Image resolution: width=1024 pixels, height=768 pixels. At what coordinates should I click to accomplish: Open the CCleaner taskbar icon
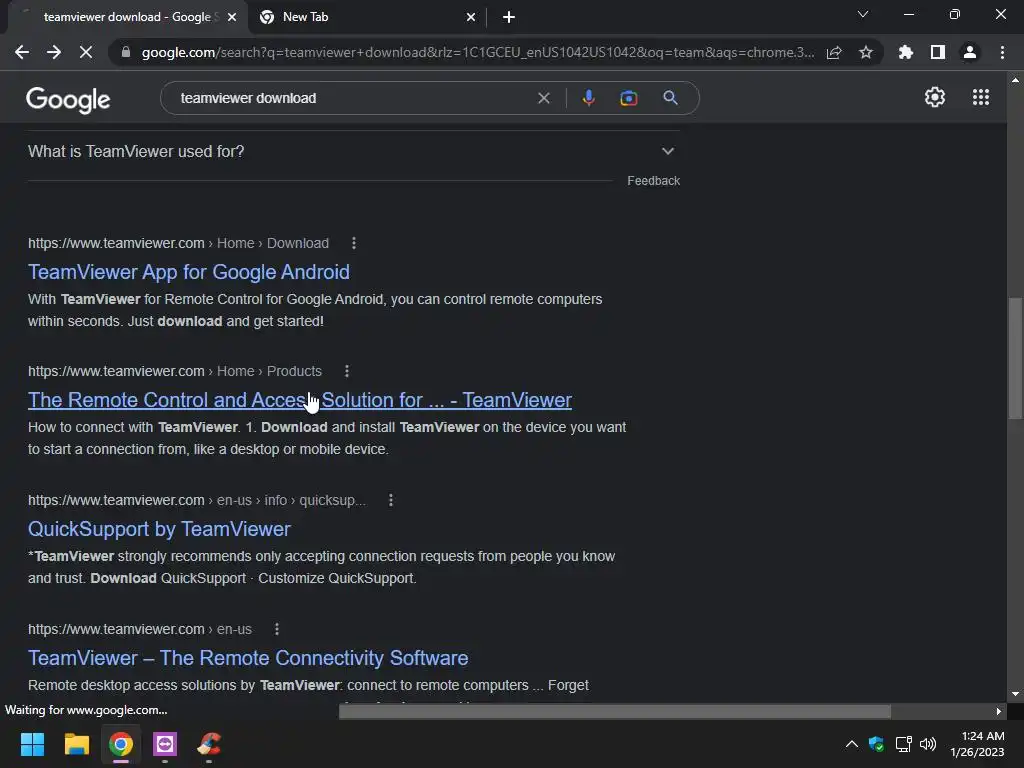209,744
